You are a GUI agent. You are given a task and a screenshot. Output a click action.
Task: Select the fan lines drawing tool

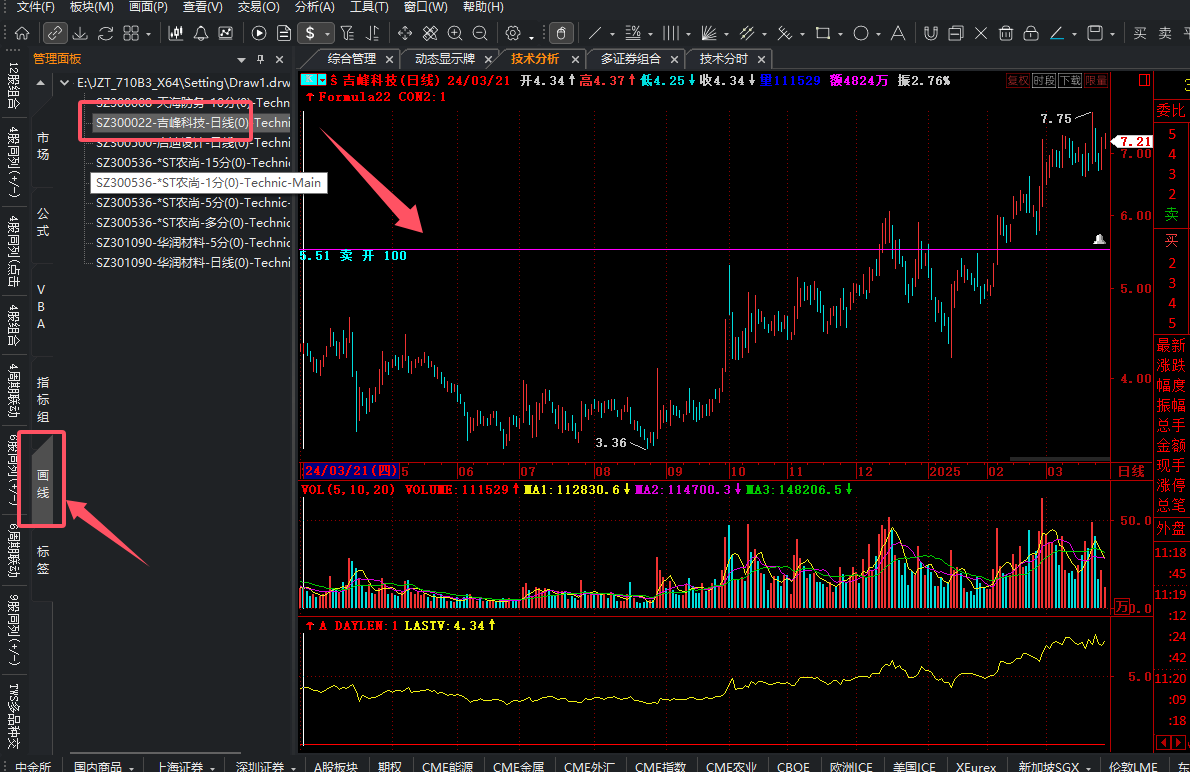(x=709, y=33)
